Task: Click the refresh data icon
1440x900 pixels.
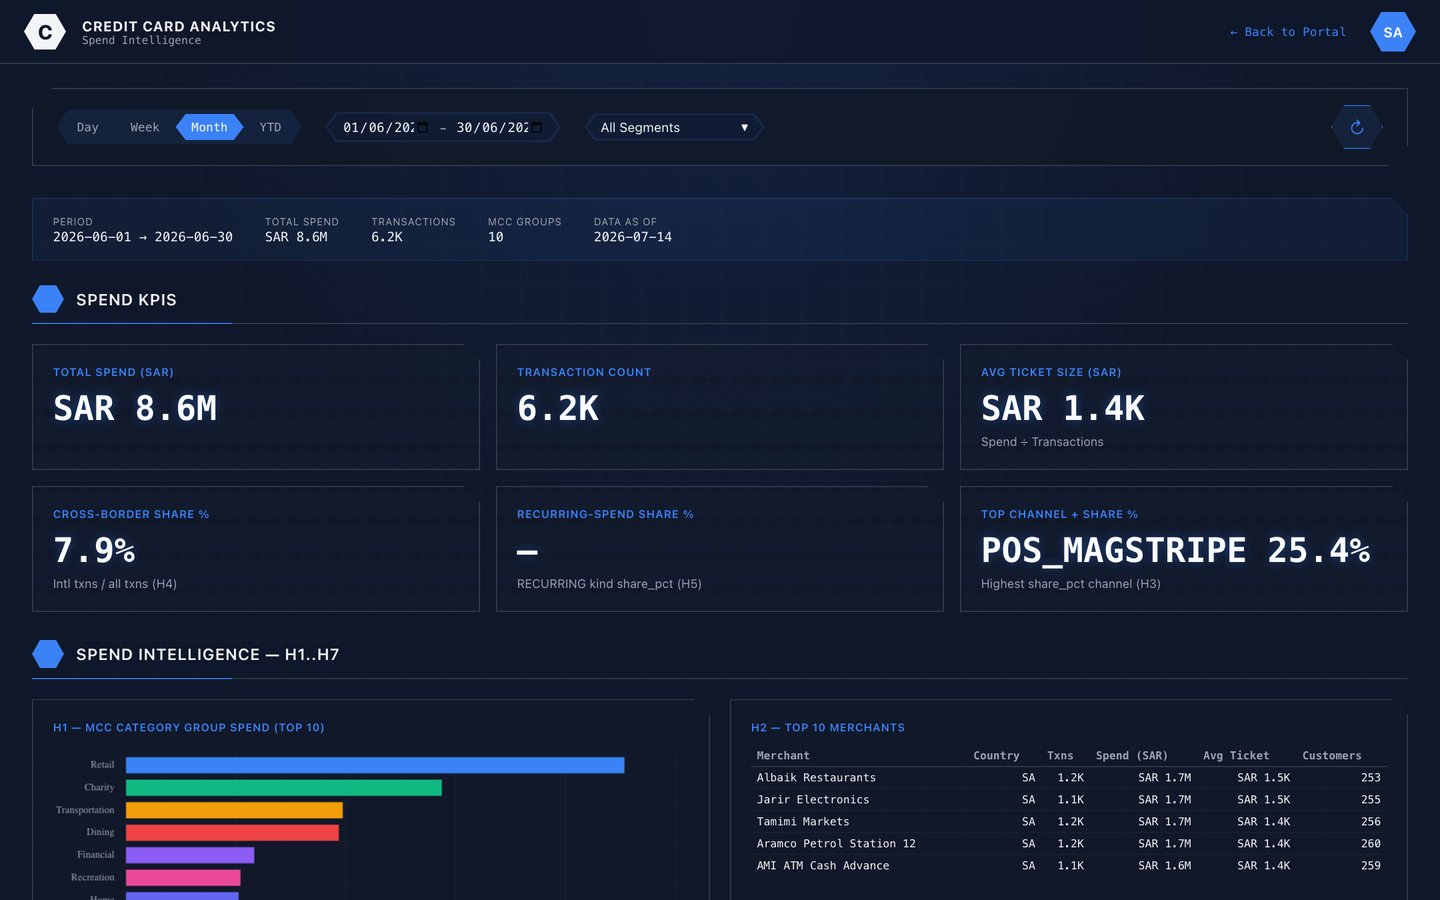Action: [1357, 127]
